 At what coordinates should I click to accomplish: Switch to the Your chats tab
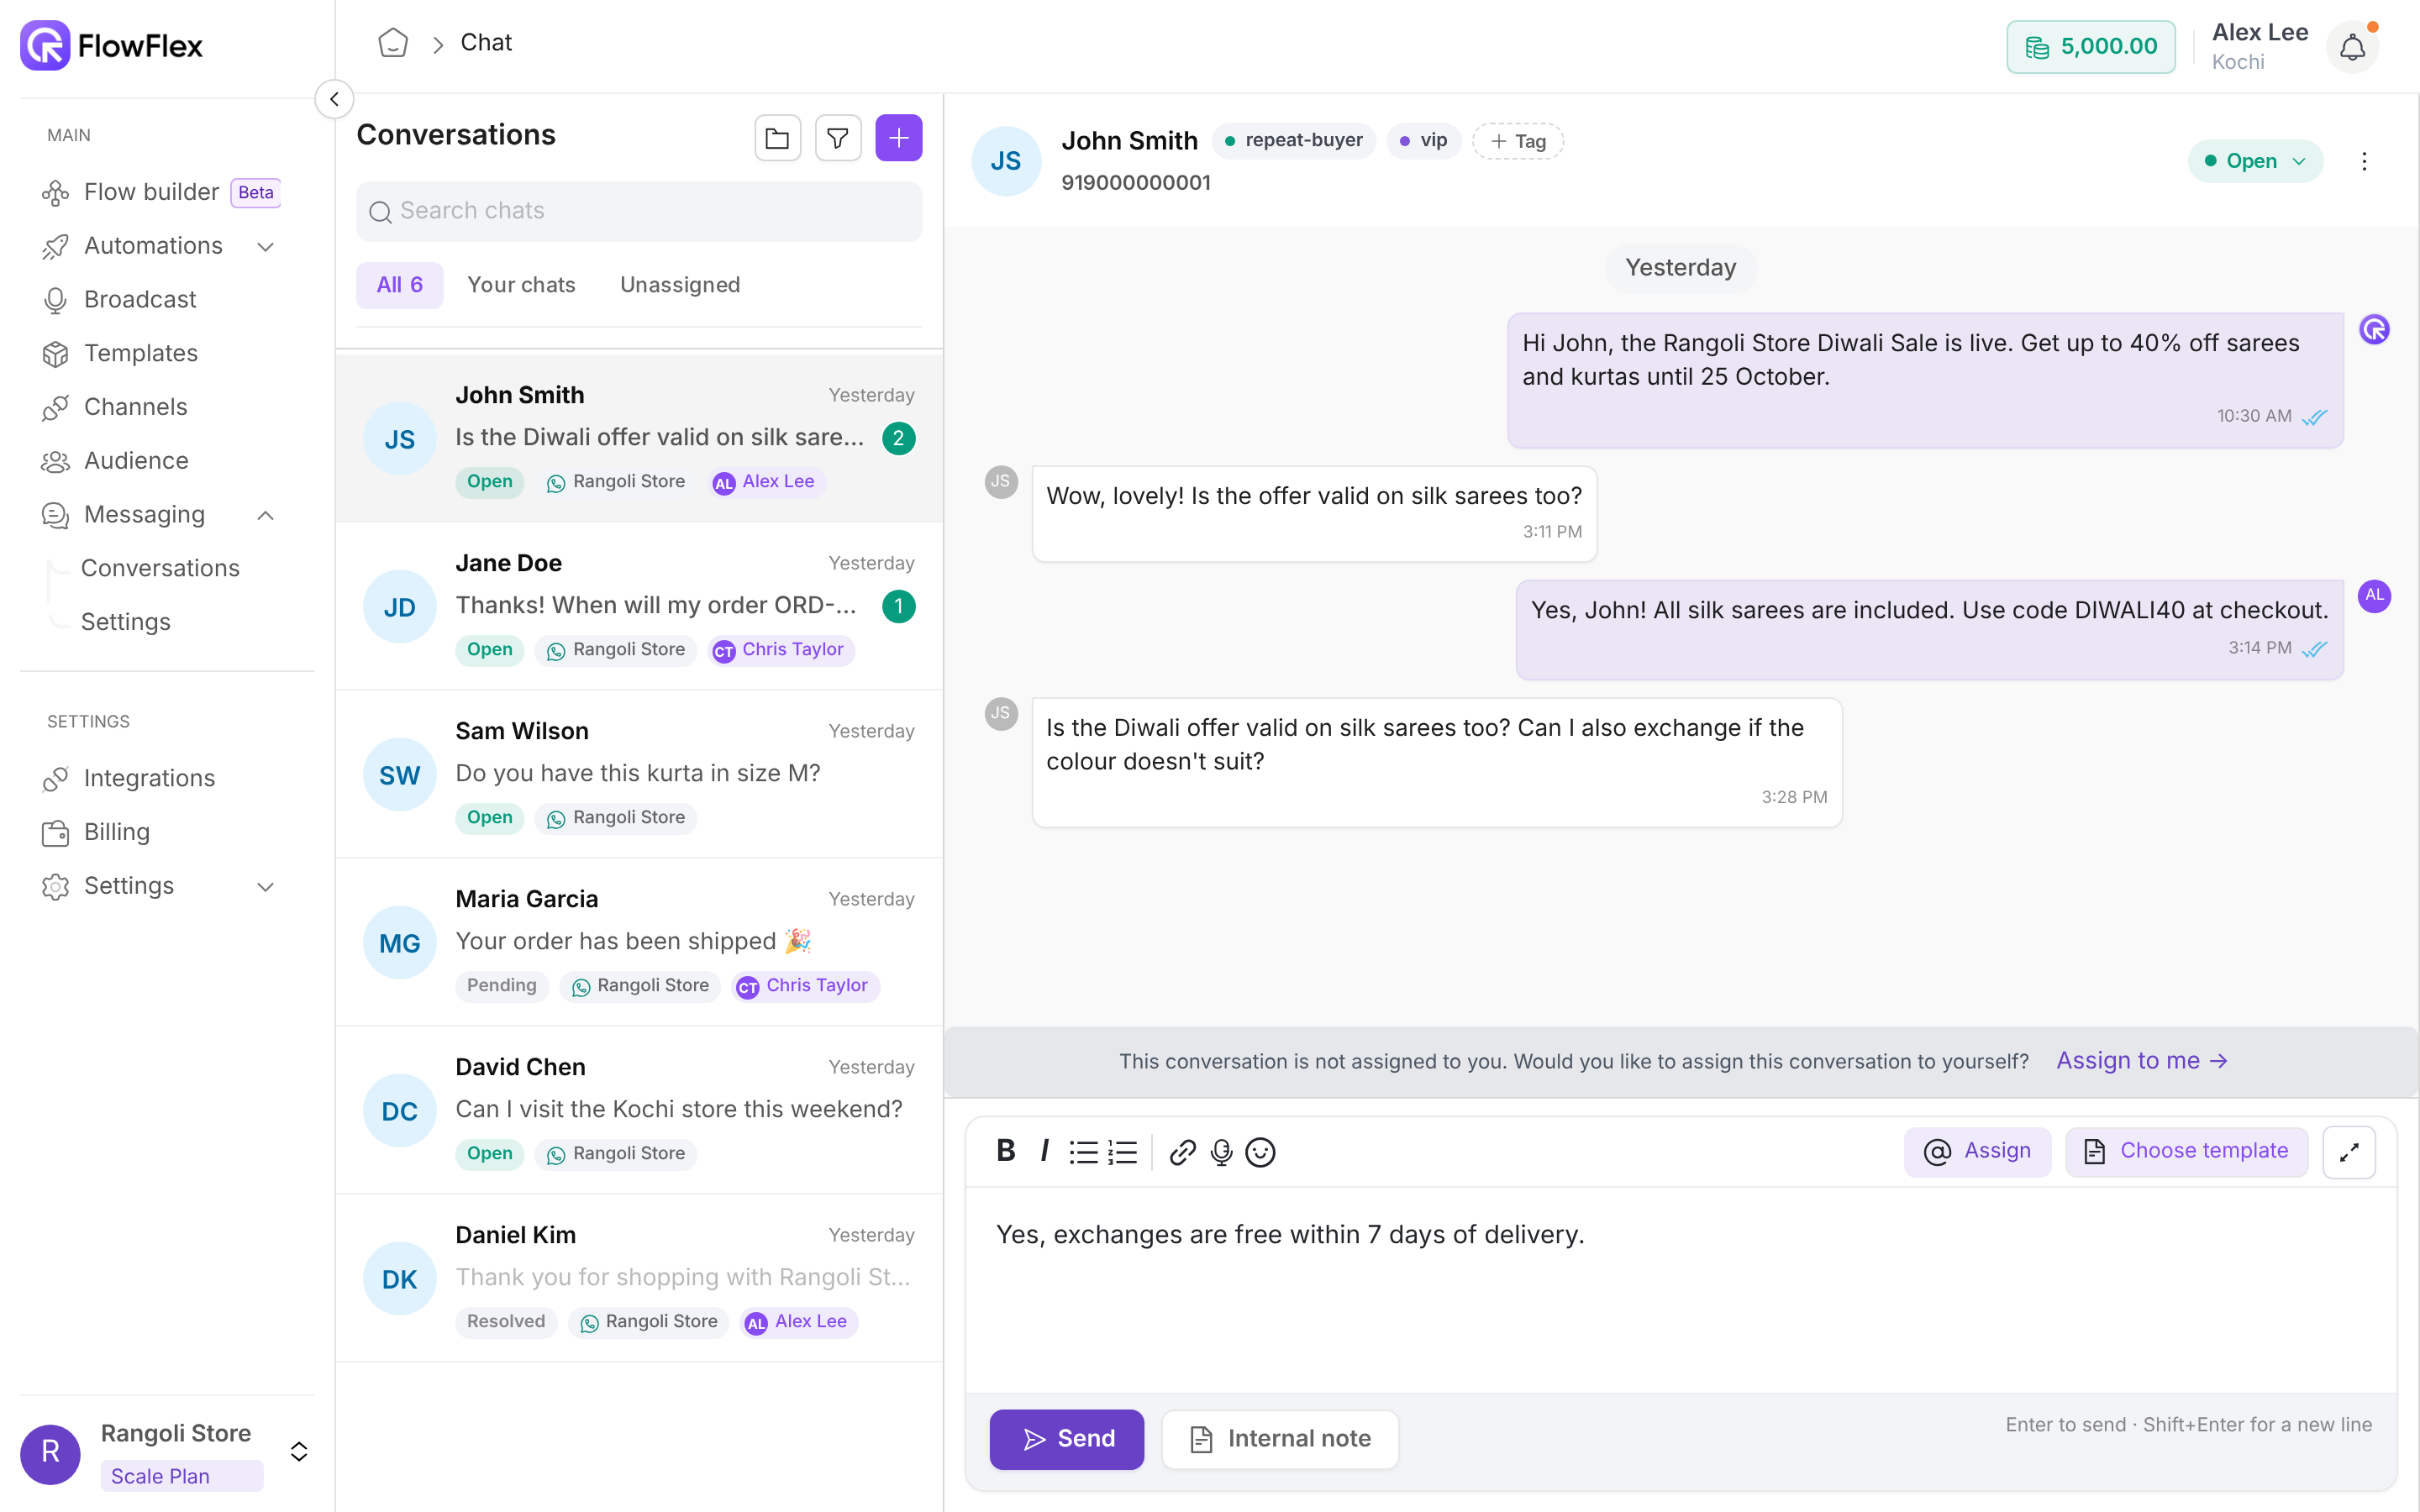click(521, 285)
